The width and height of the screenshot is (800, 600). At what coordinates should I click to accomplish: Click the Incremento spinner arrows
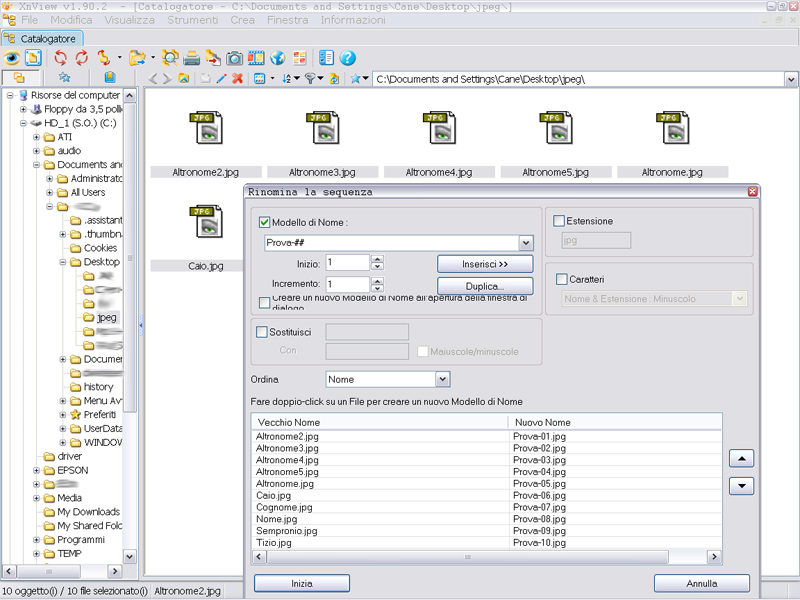pos(378,284)
